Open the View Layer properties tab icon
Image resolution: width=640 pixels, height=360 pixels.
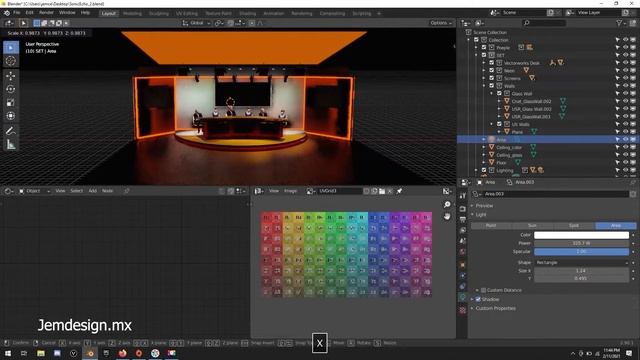click(x=462, y=230)
